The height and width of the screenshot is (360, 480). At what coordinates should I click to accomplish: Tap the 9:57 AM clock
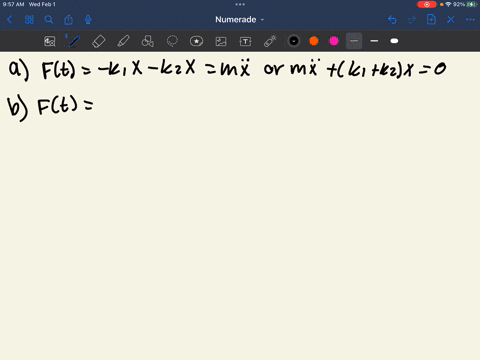(13, 4)
